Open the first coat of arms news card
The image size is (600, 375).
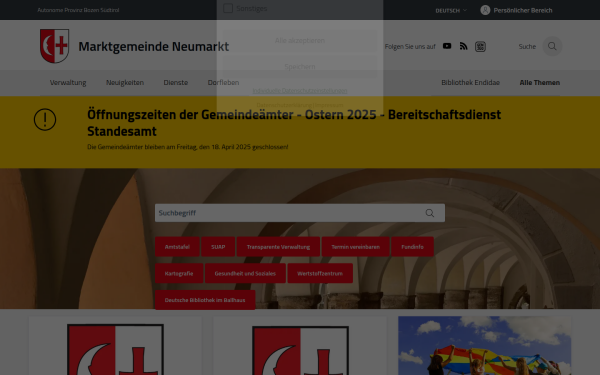[x=115, y=346]
